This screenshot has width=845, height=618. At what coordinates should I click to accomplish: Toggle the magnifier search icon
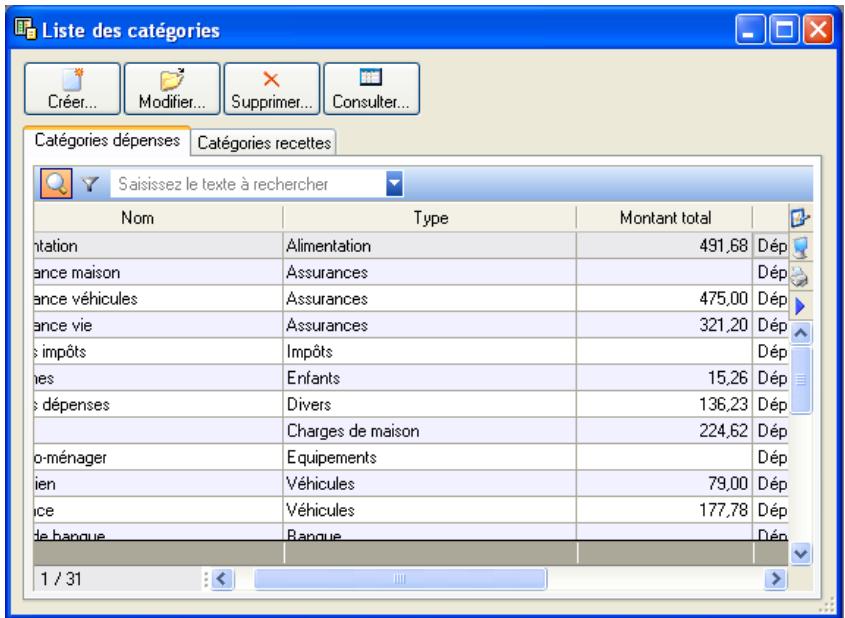pos(56,184)
